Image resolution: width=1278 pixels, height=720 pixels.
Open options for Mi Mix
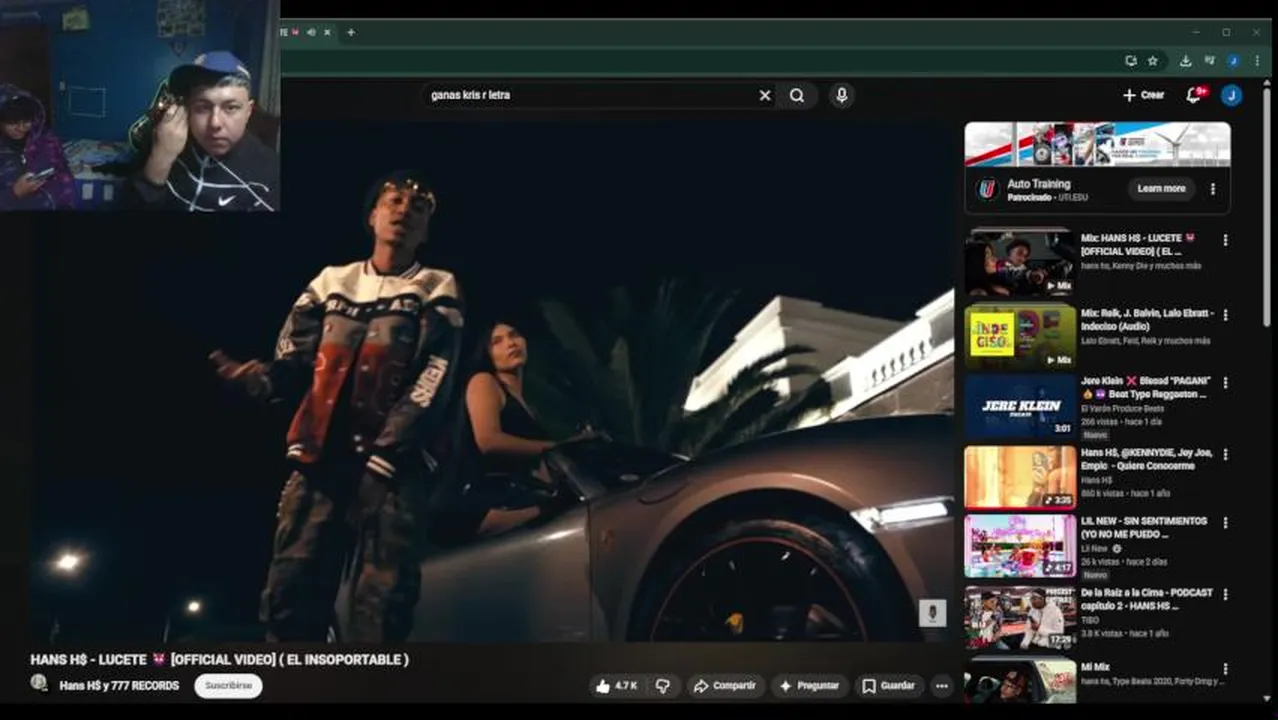click(1225, 668)
